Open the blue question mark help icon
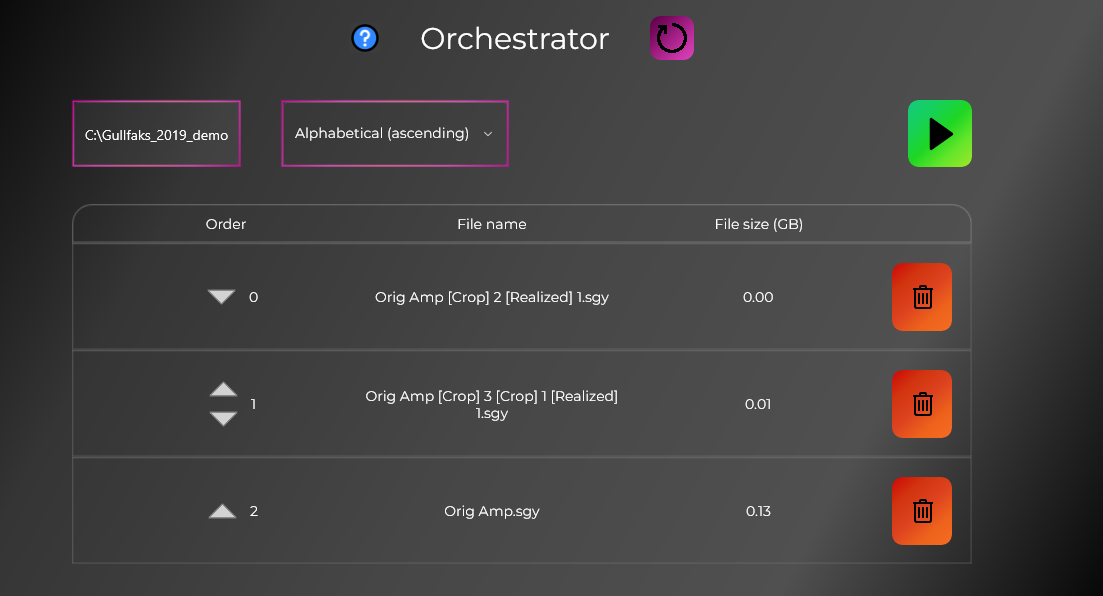This screenshot has height=596, width=1103. 365,38
